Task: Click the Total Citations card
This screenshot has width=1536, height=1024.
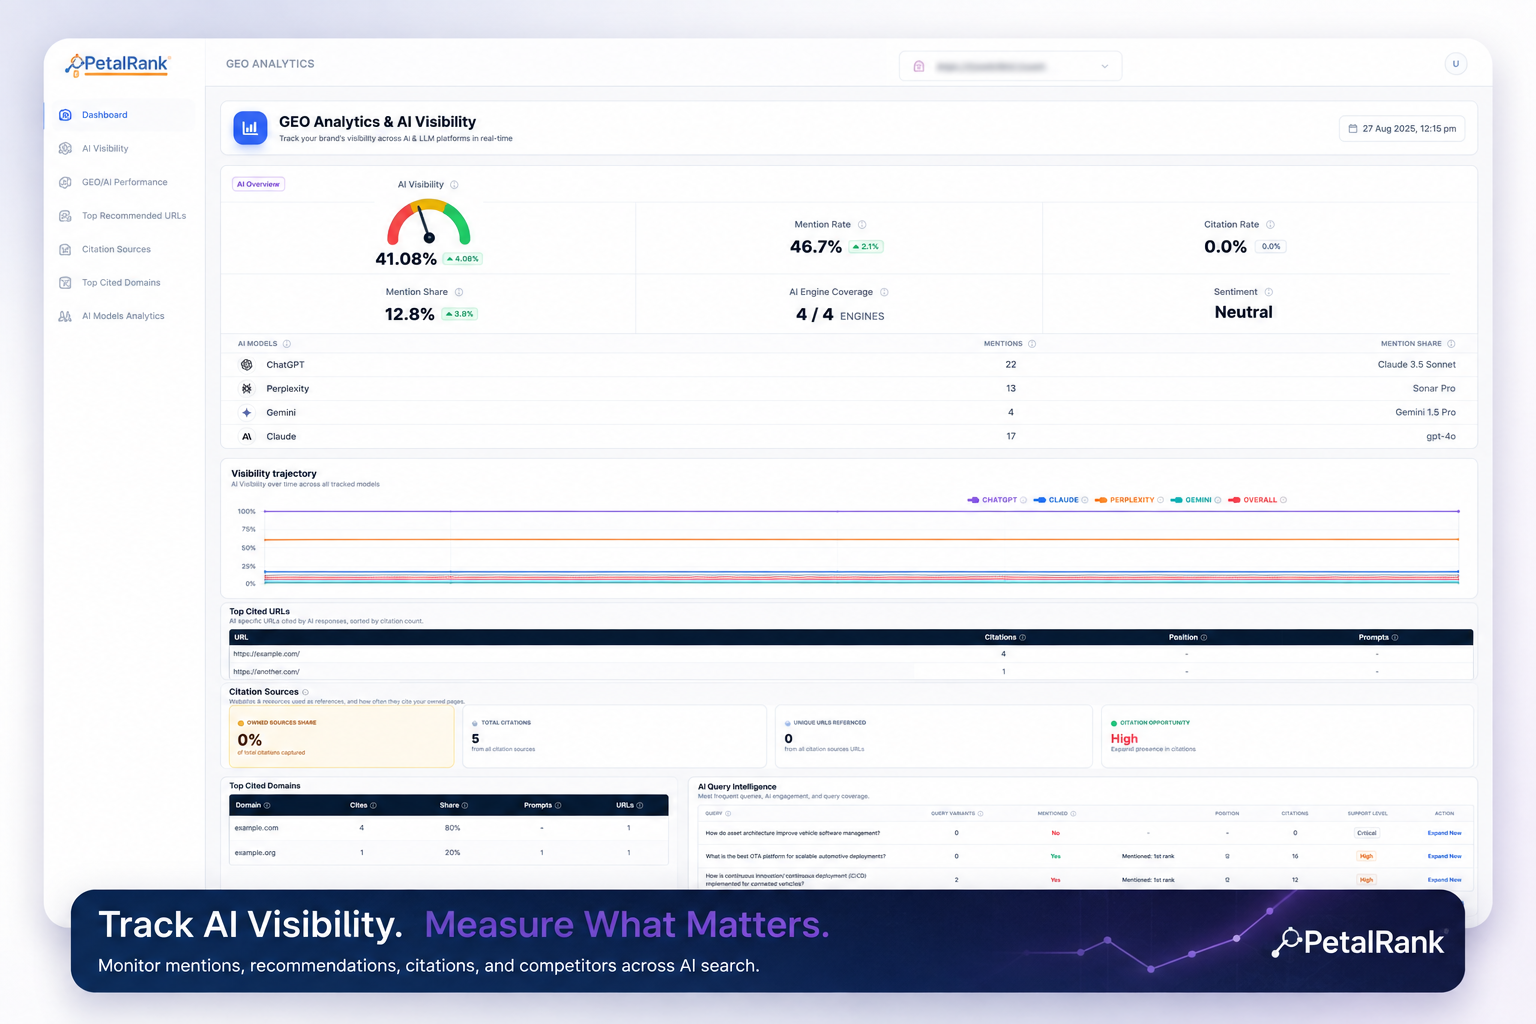Action: coord(615,737)
